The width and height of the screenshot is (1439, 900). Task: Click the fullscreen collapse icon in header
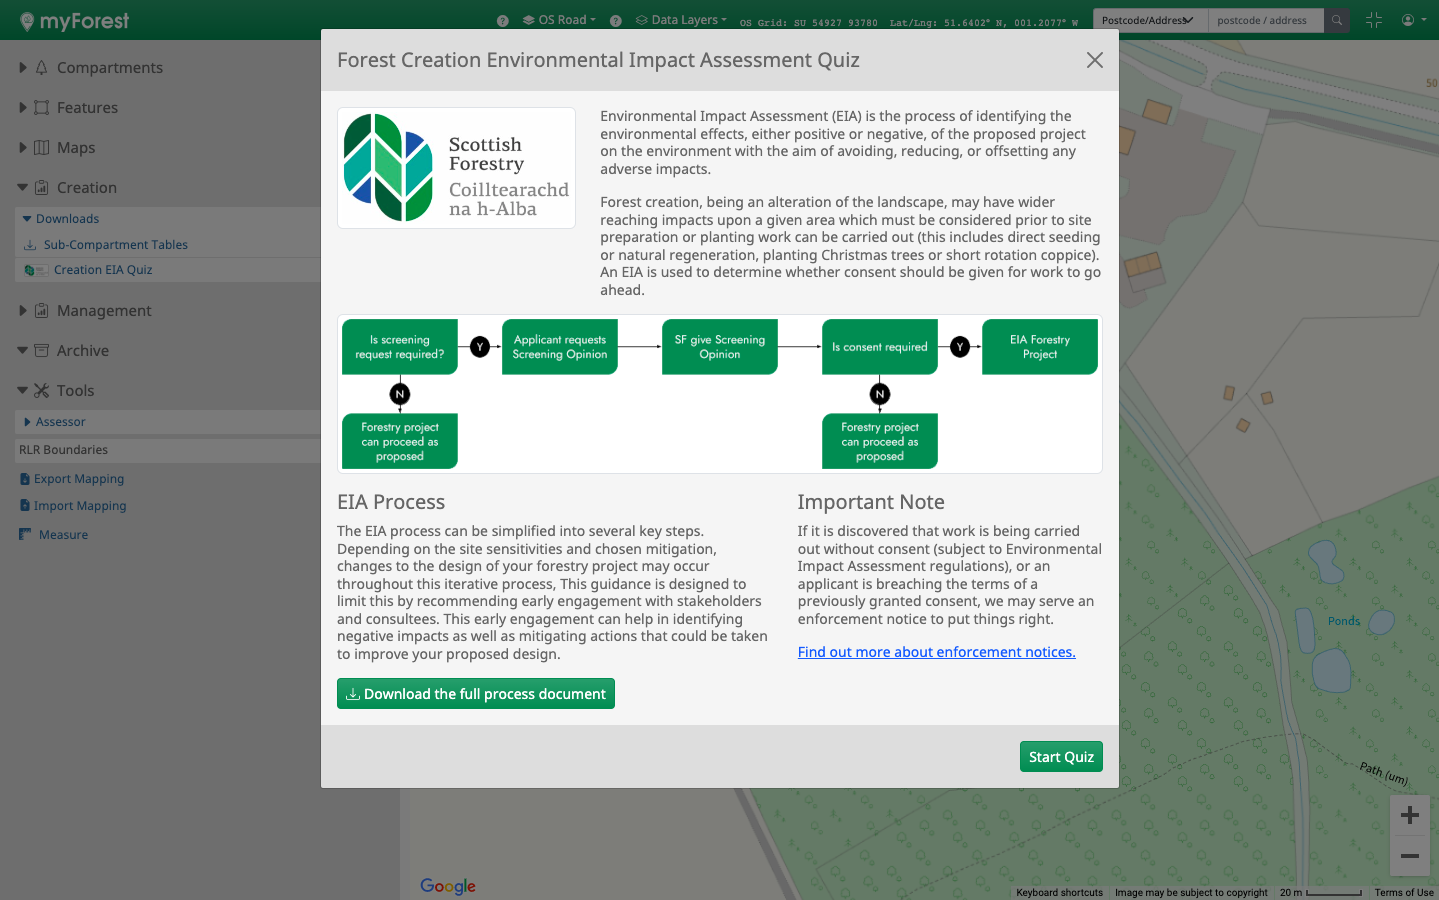click(x=1373, y=20)
